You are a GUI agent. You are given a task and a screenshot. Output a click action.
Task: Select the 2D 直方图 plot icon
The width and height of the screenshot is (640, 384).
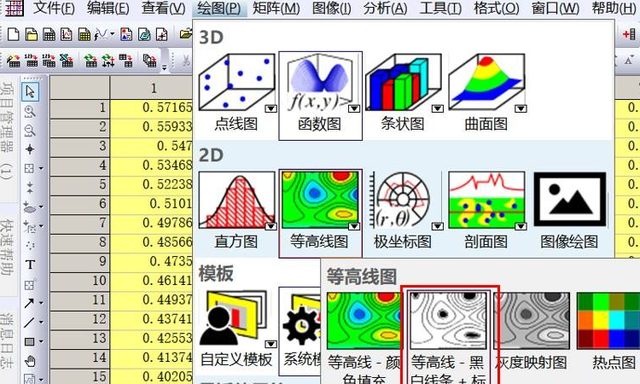(x=237, y=200)
